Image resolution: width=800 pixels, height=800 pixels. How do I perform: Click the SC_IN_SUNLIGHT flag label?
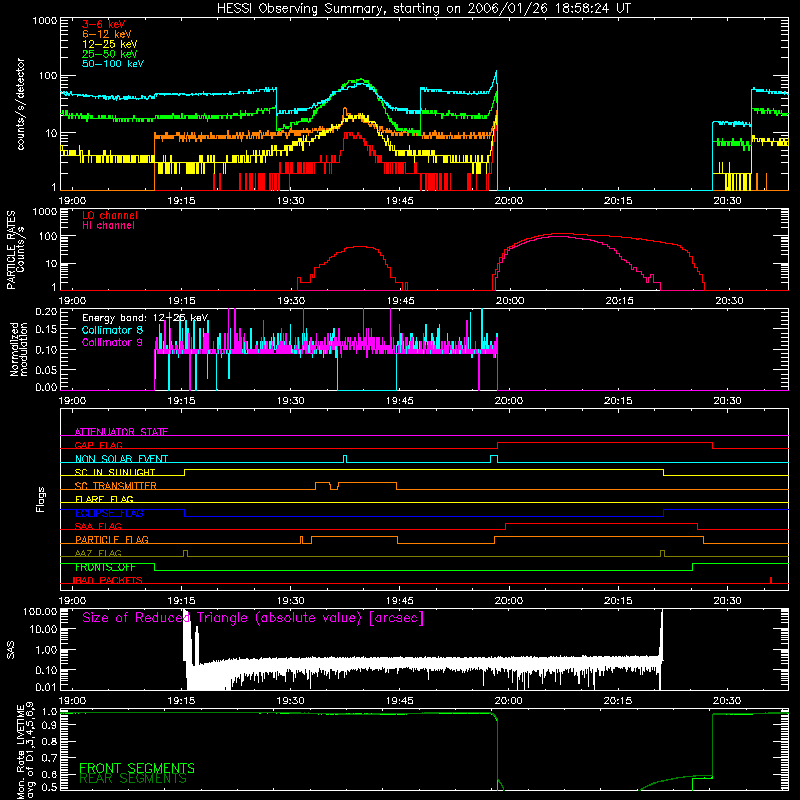115,472
